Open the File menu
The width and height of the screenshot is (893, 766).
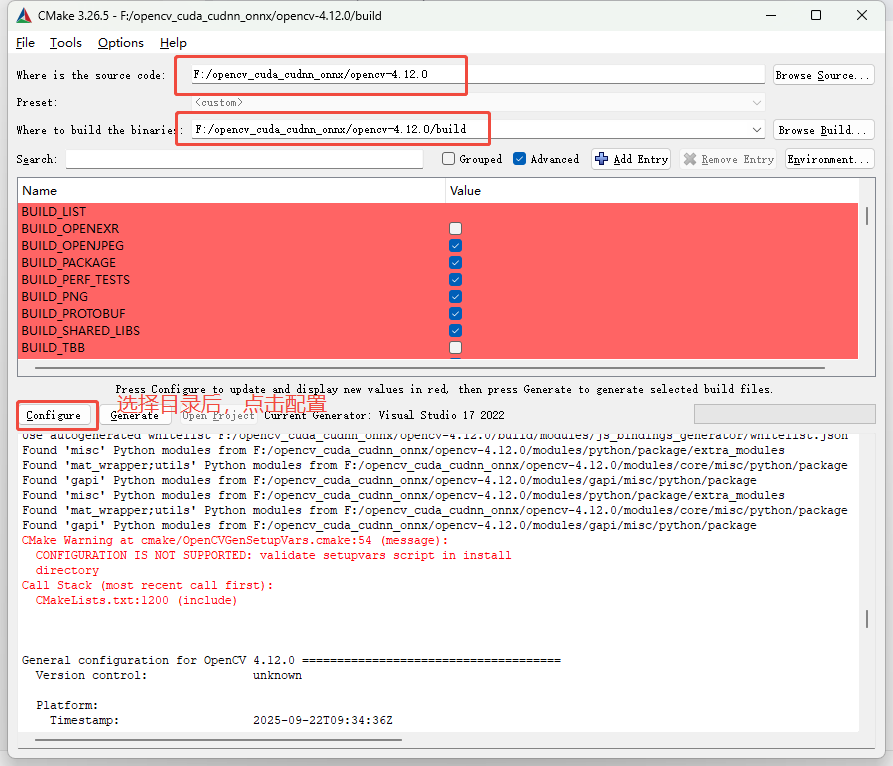pos(24,42)
